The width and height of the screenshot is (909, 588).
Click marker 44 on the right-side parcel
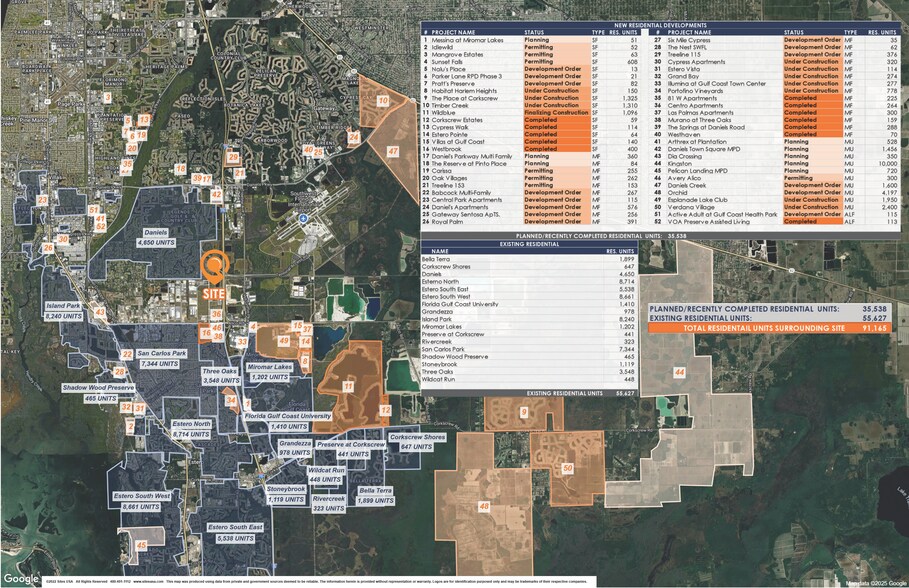tap(679, 372)
